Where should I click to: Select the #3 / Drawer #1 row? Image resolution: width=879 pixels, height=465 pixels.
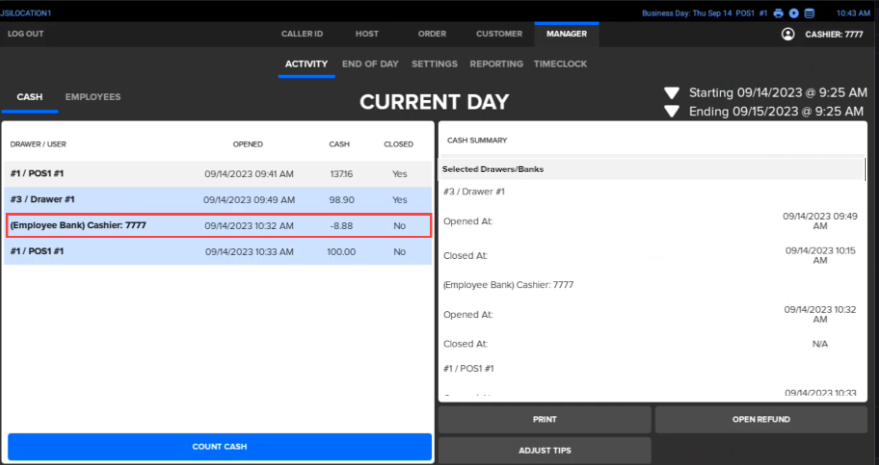pyautogui.click(x=218, y=200)
